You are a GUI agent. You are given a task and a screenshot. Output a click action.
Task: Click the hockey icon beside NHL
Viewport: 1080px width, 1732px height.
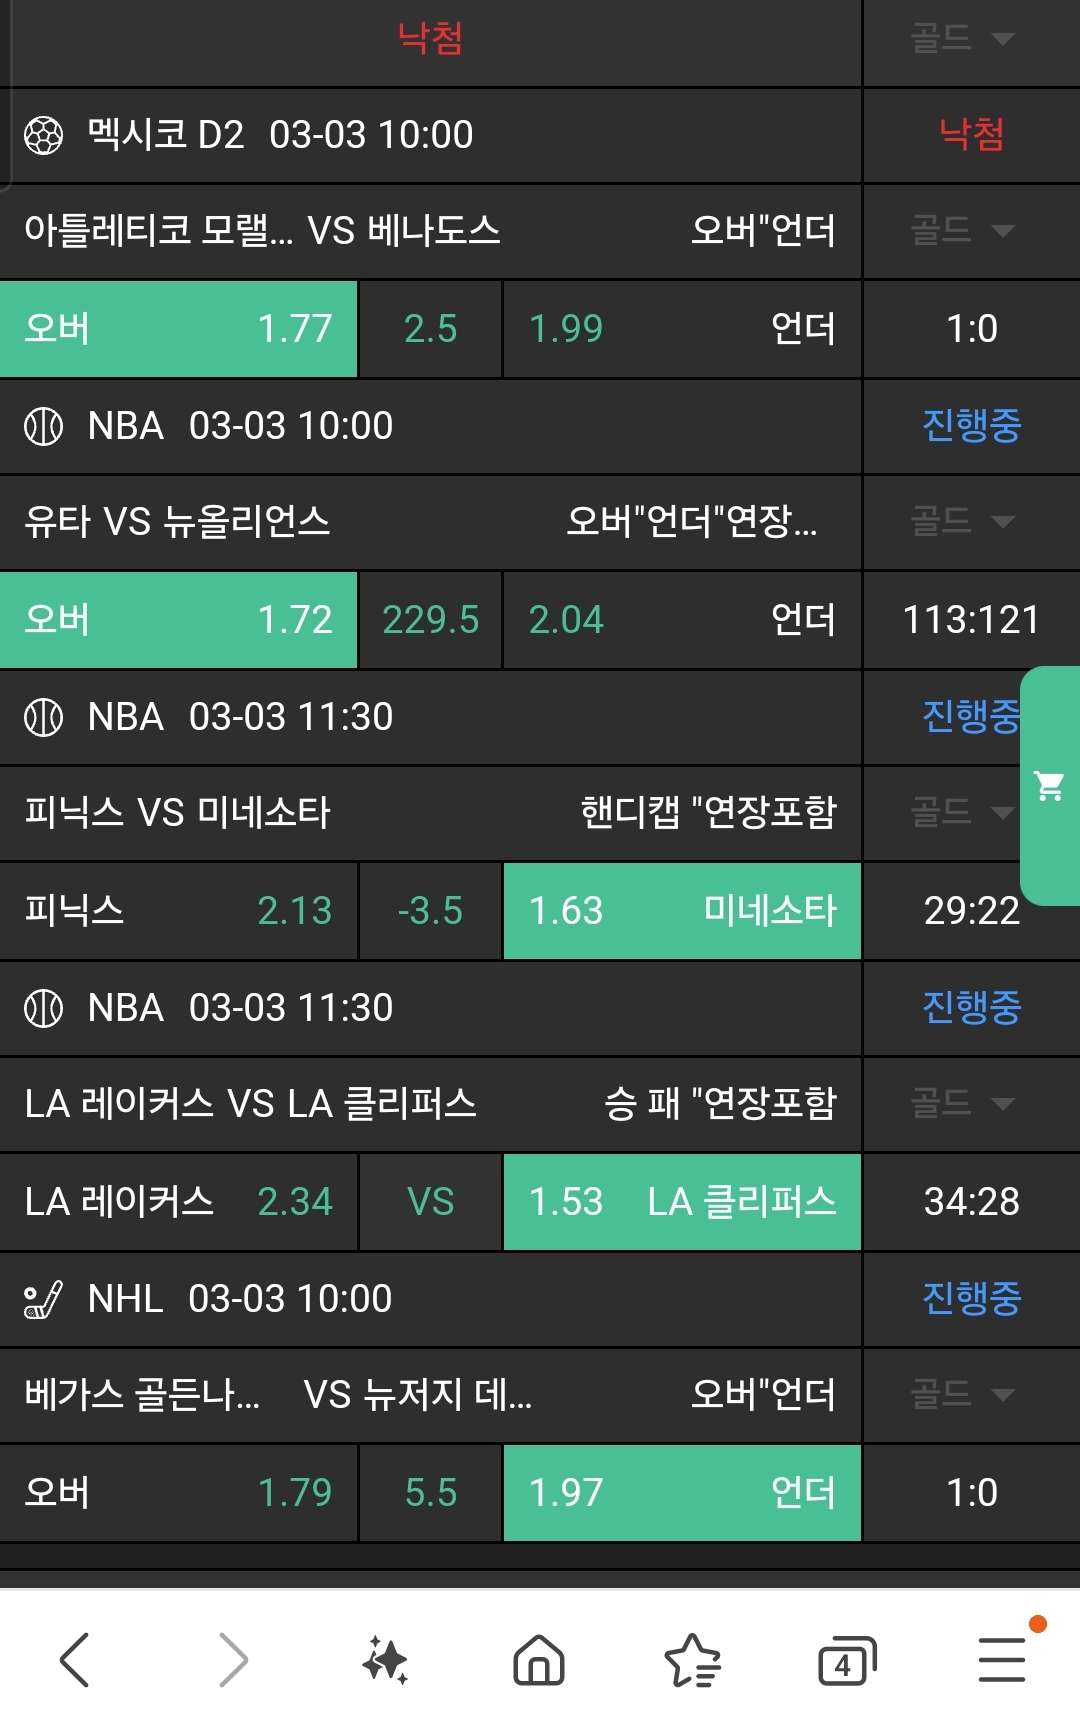[x=43, y=1299]
